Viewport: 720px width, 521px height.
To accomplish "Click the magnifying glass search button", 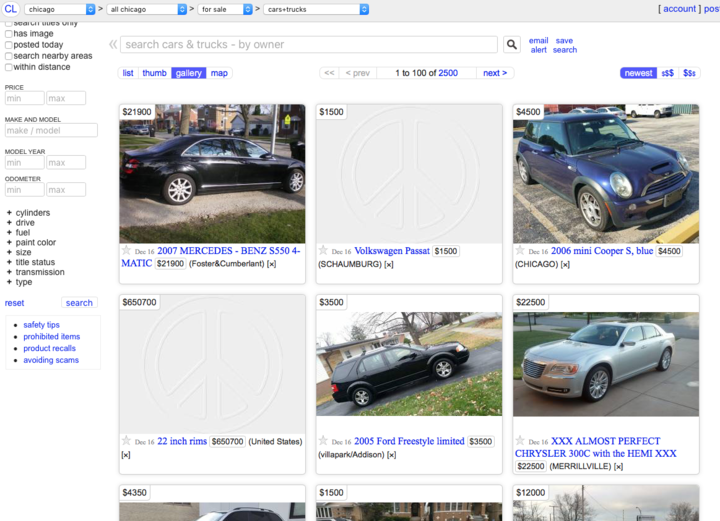I will 512,45.
